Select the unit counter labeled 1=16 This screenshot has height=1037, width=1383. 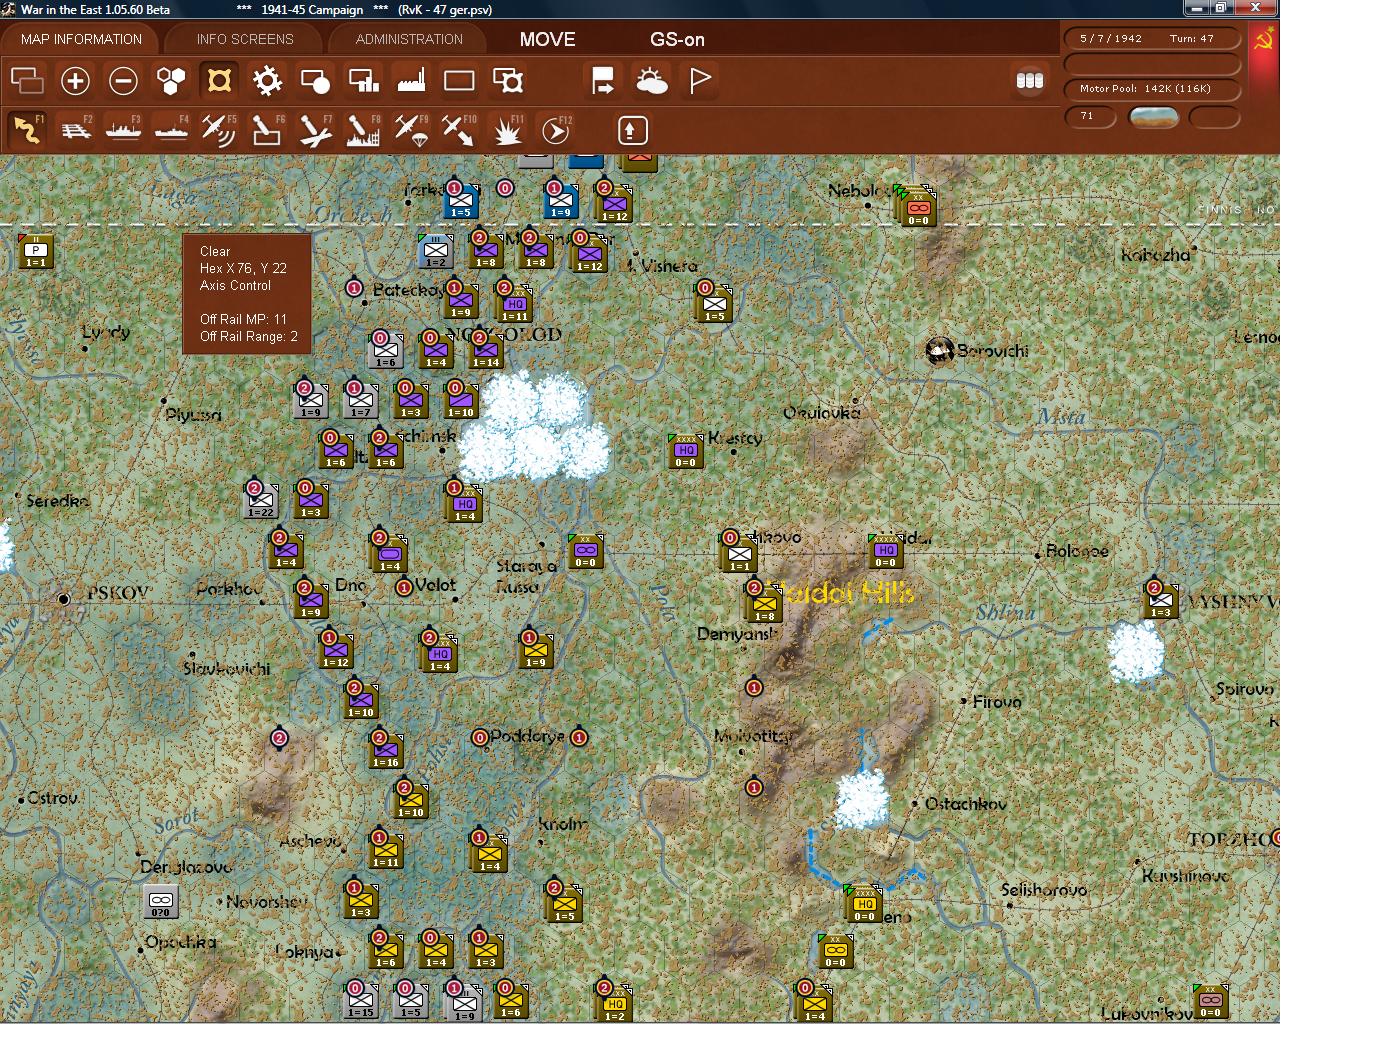pos(386,750)
